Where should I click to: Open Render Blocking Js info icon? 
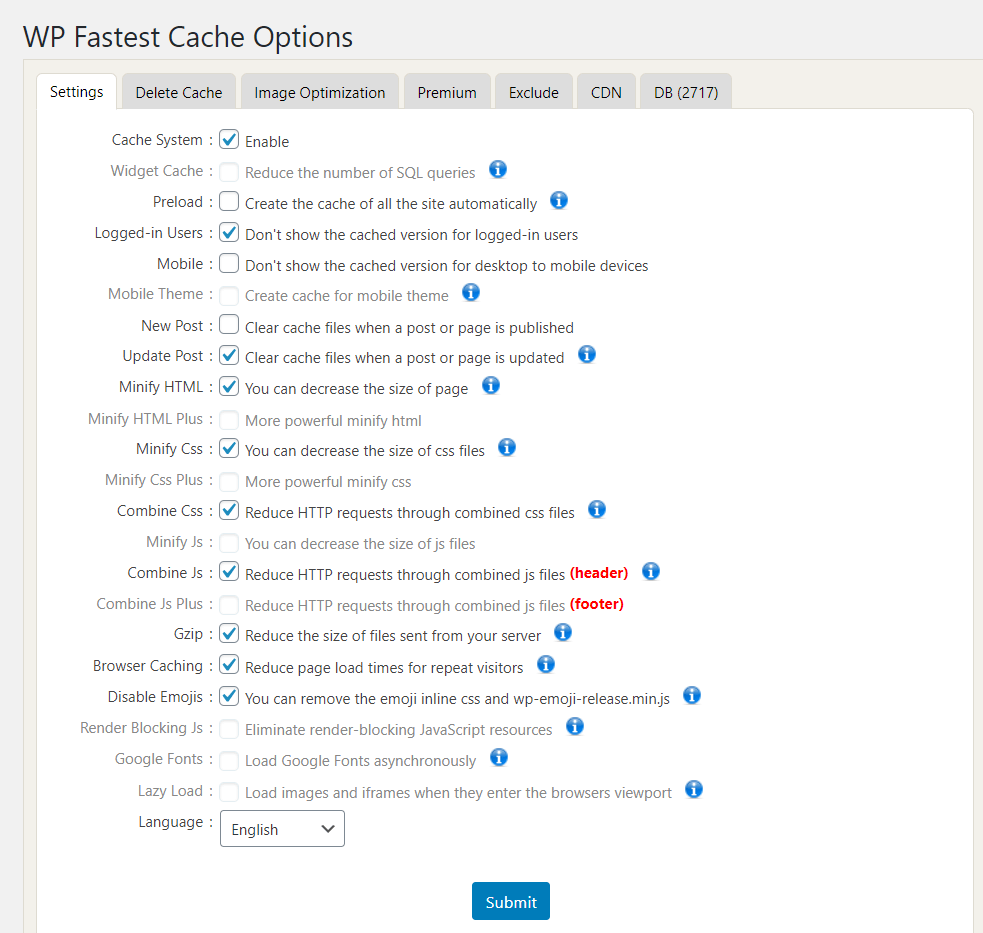tap(575, 726)
